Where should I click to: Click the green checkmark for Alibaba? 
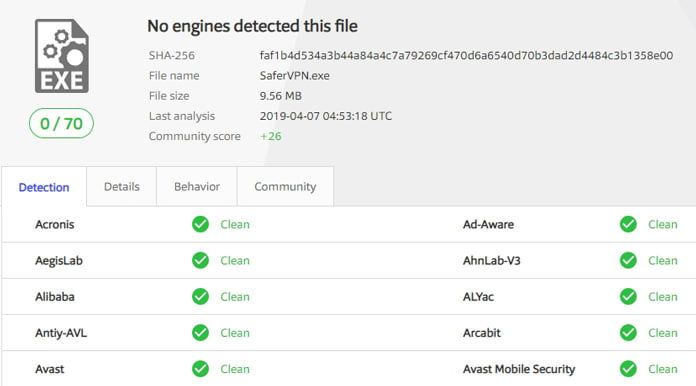coord(200,296)
